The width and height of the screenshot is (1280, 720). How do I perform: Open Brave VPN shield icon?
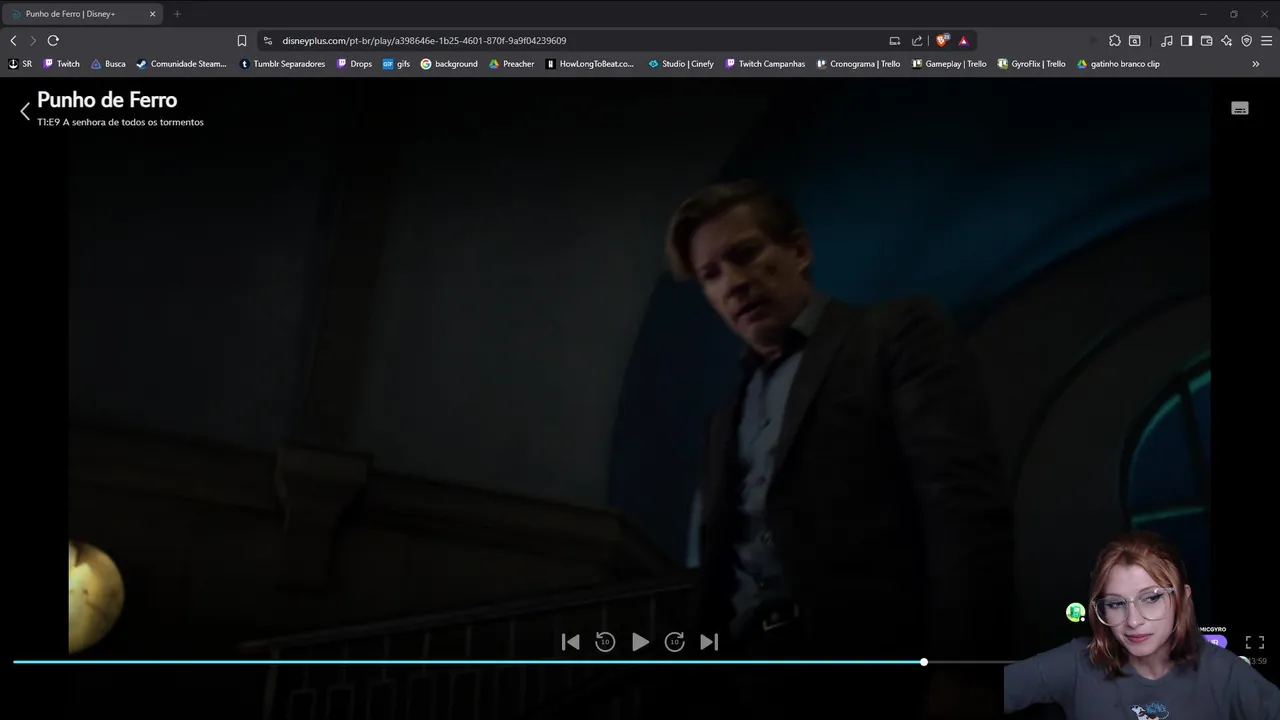point(1247,41)
